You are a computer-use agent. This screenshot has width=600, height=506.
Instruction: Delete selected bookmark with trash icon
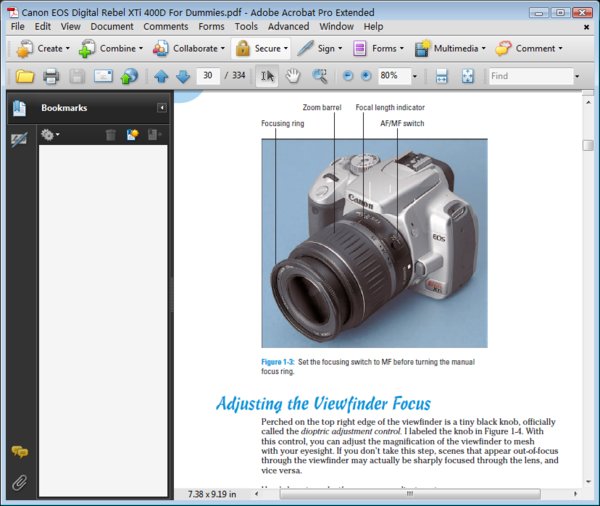[x=111, y=135]
